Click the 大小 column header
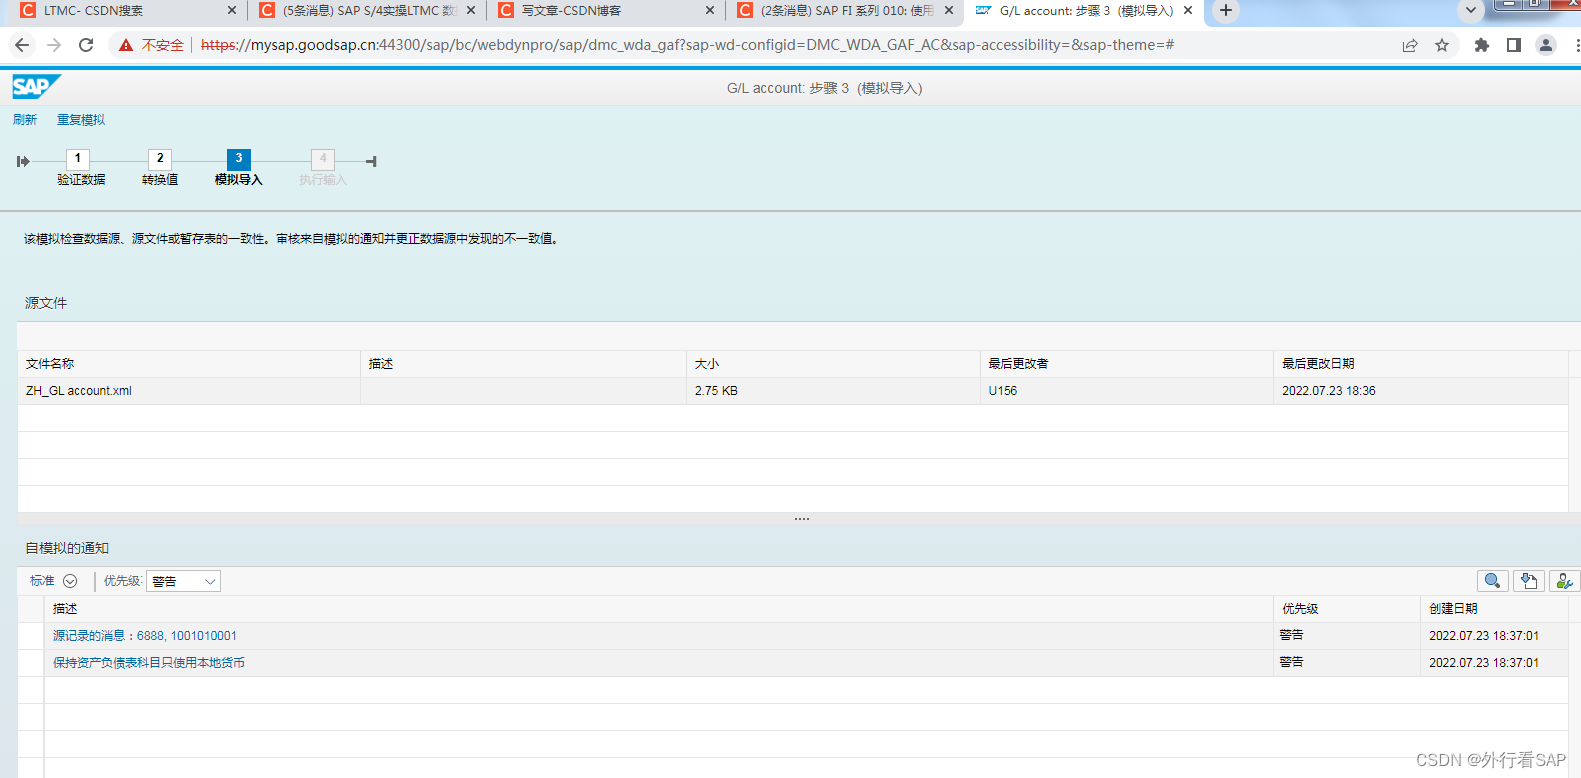This screenshot has height=778, width=1581. pos(833,364)
